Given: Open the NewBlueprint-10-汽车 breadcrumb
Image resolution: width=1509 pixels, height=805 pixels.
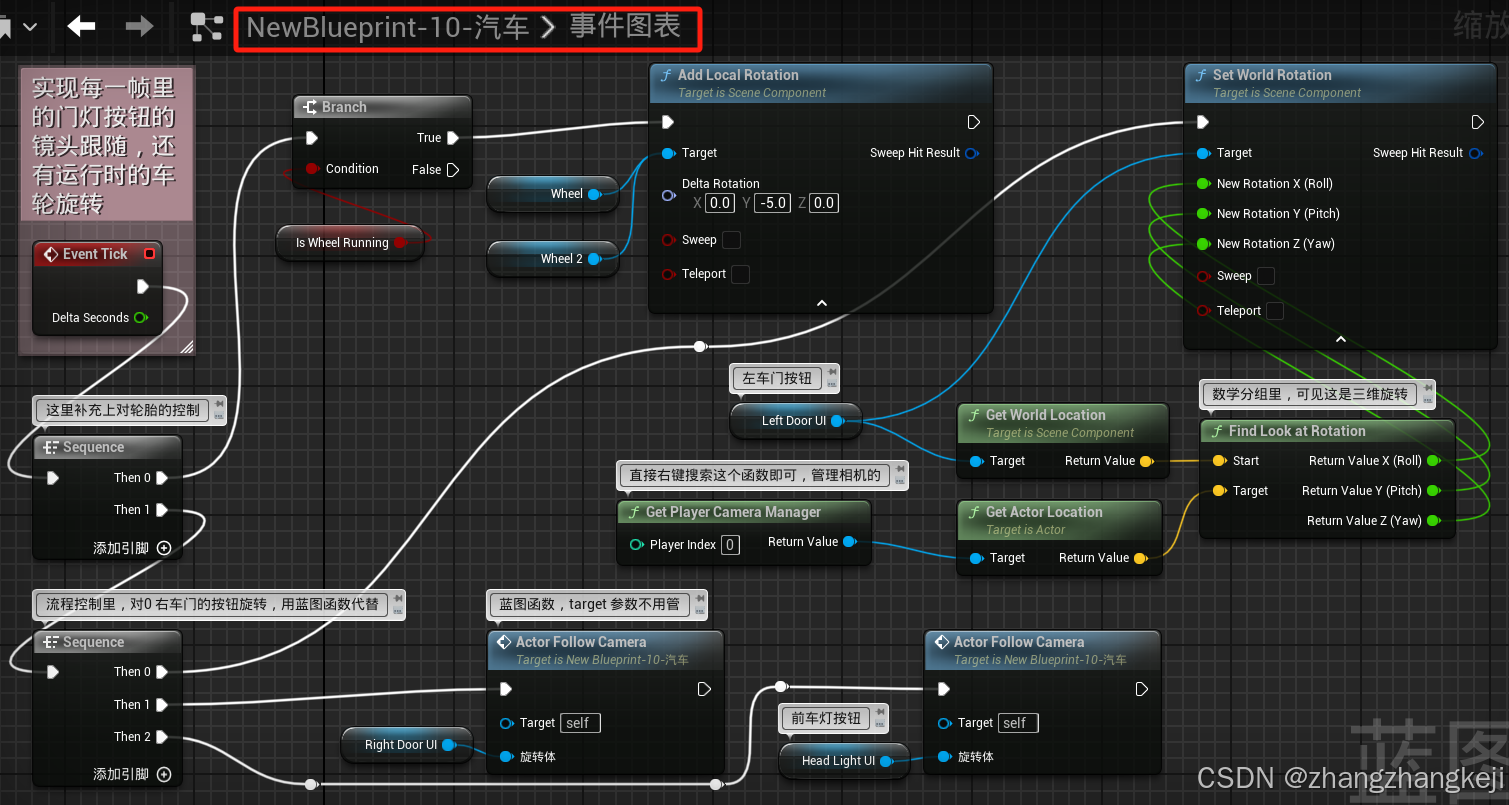Looking at the screenshot, I should pos(388,27).
